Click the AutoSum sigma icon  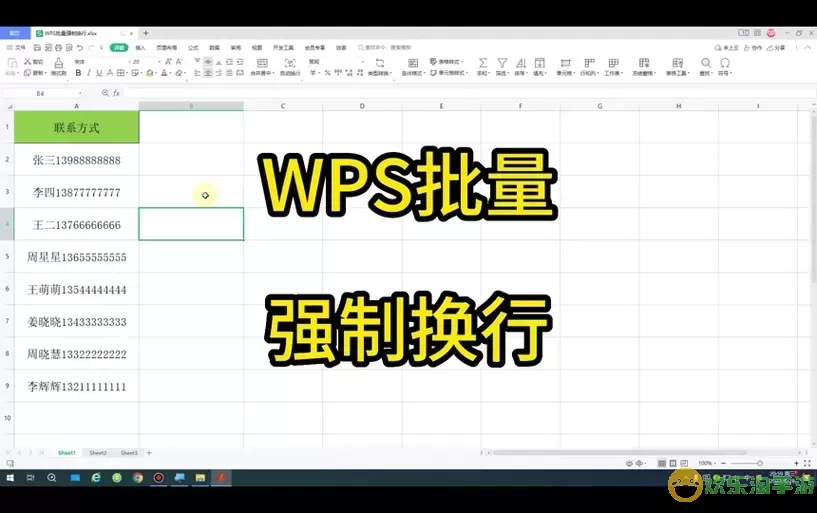pyautogui.click(x=483, y=63)
